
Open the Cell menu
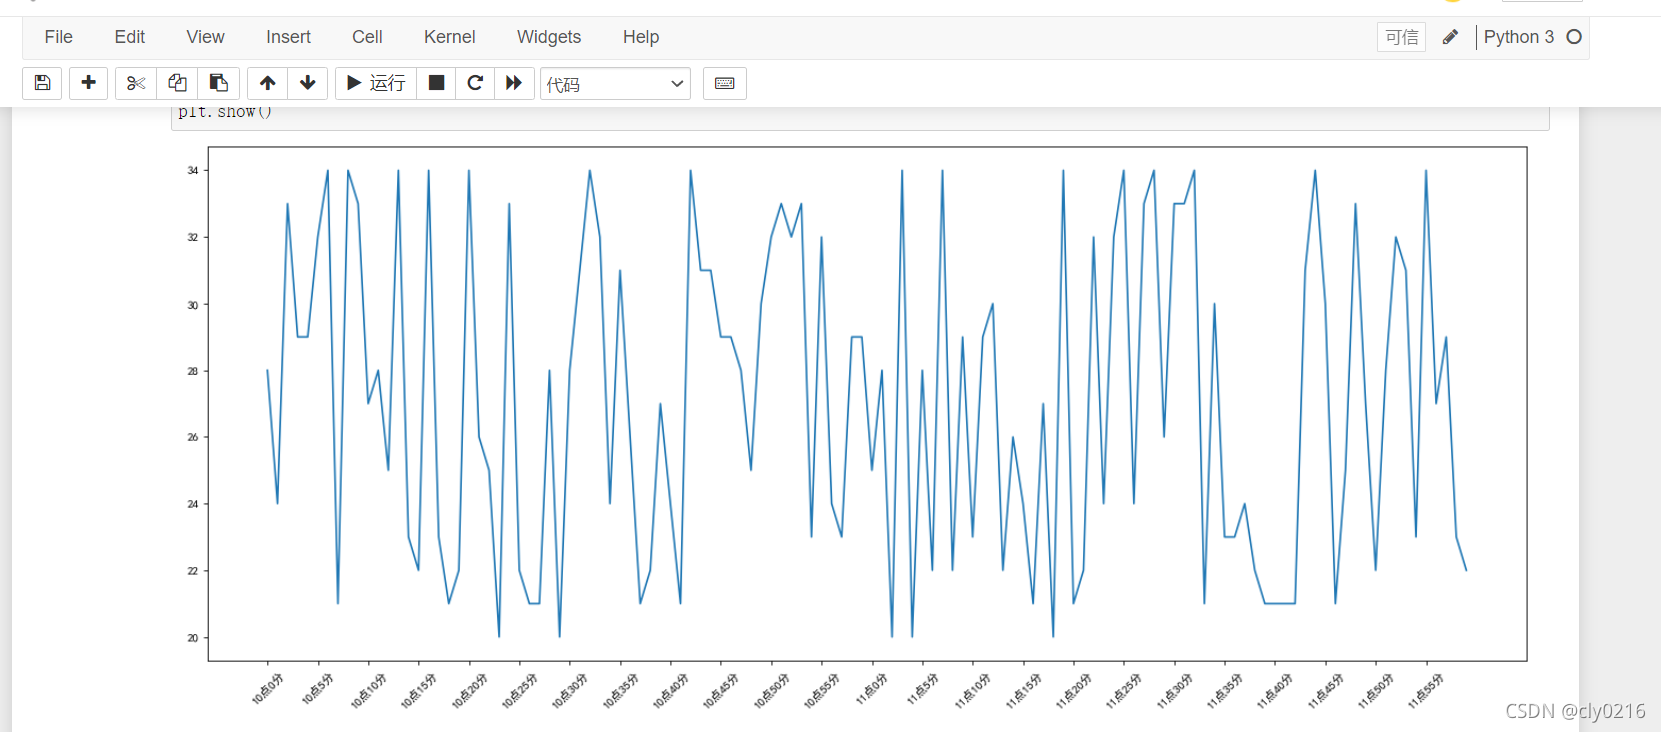(x=367, y=37)
